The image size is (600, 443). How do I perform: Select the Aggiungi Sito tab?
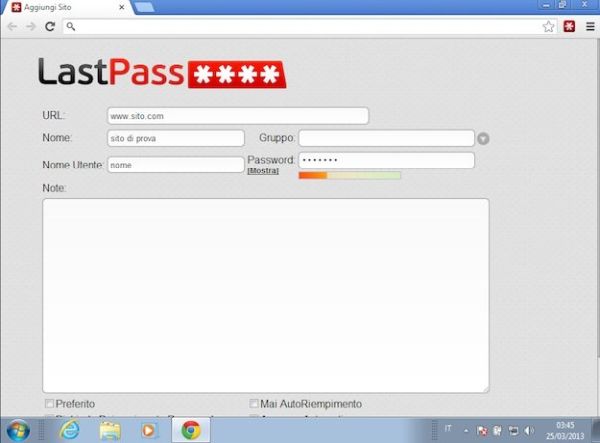coord(68,7)
